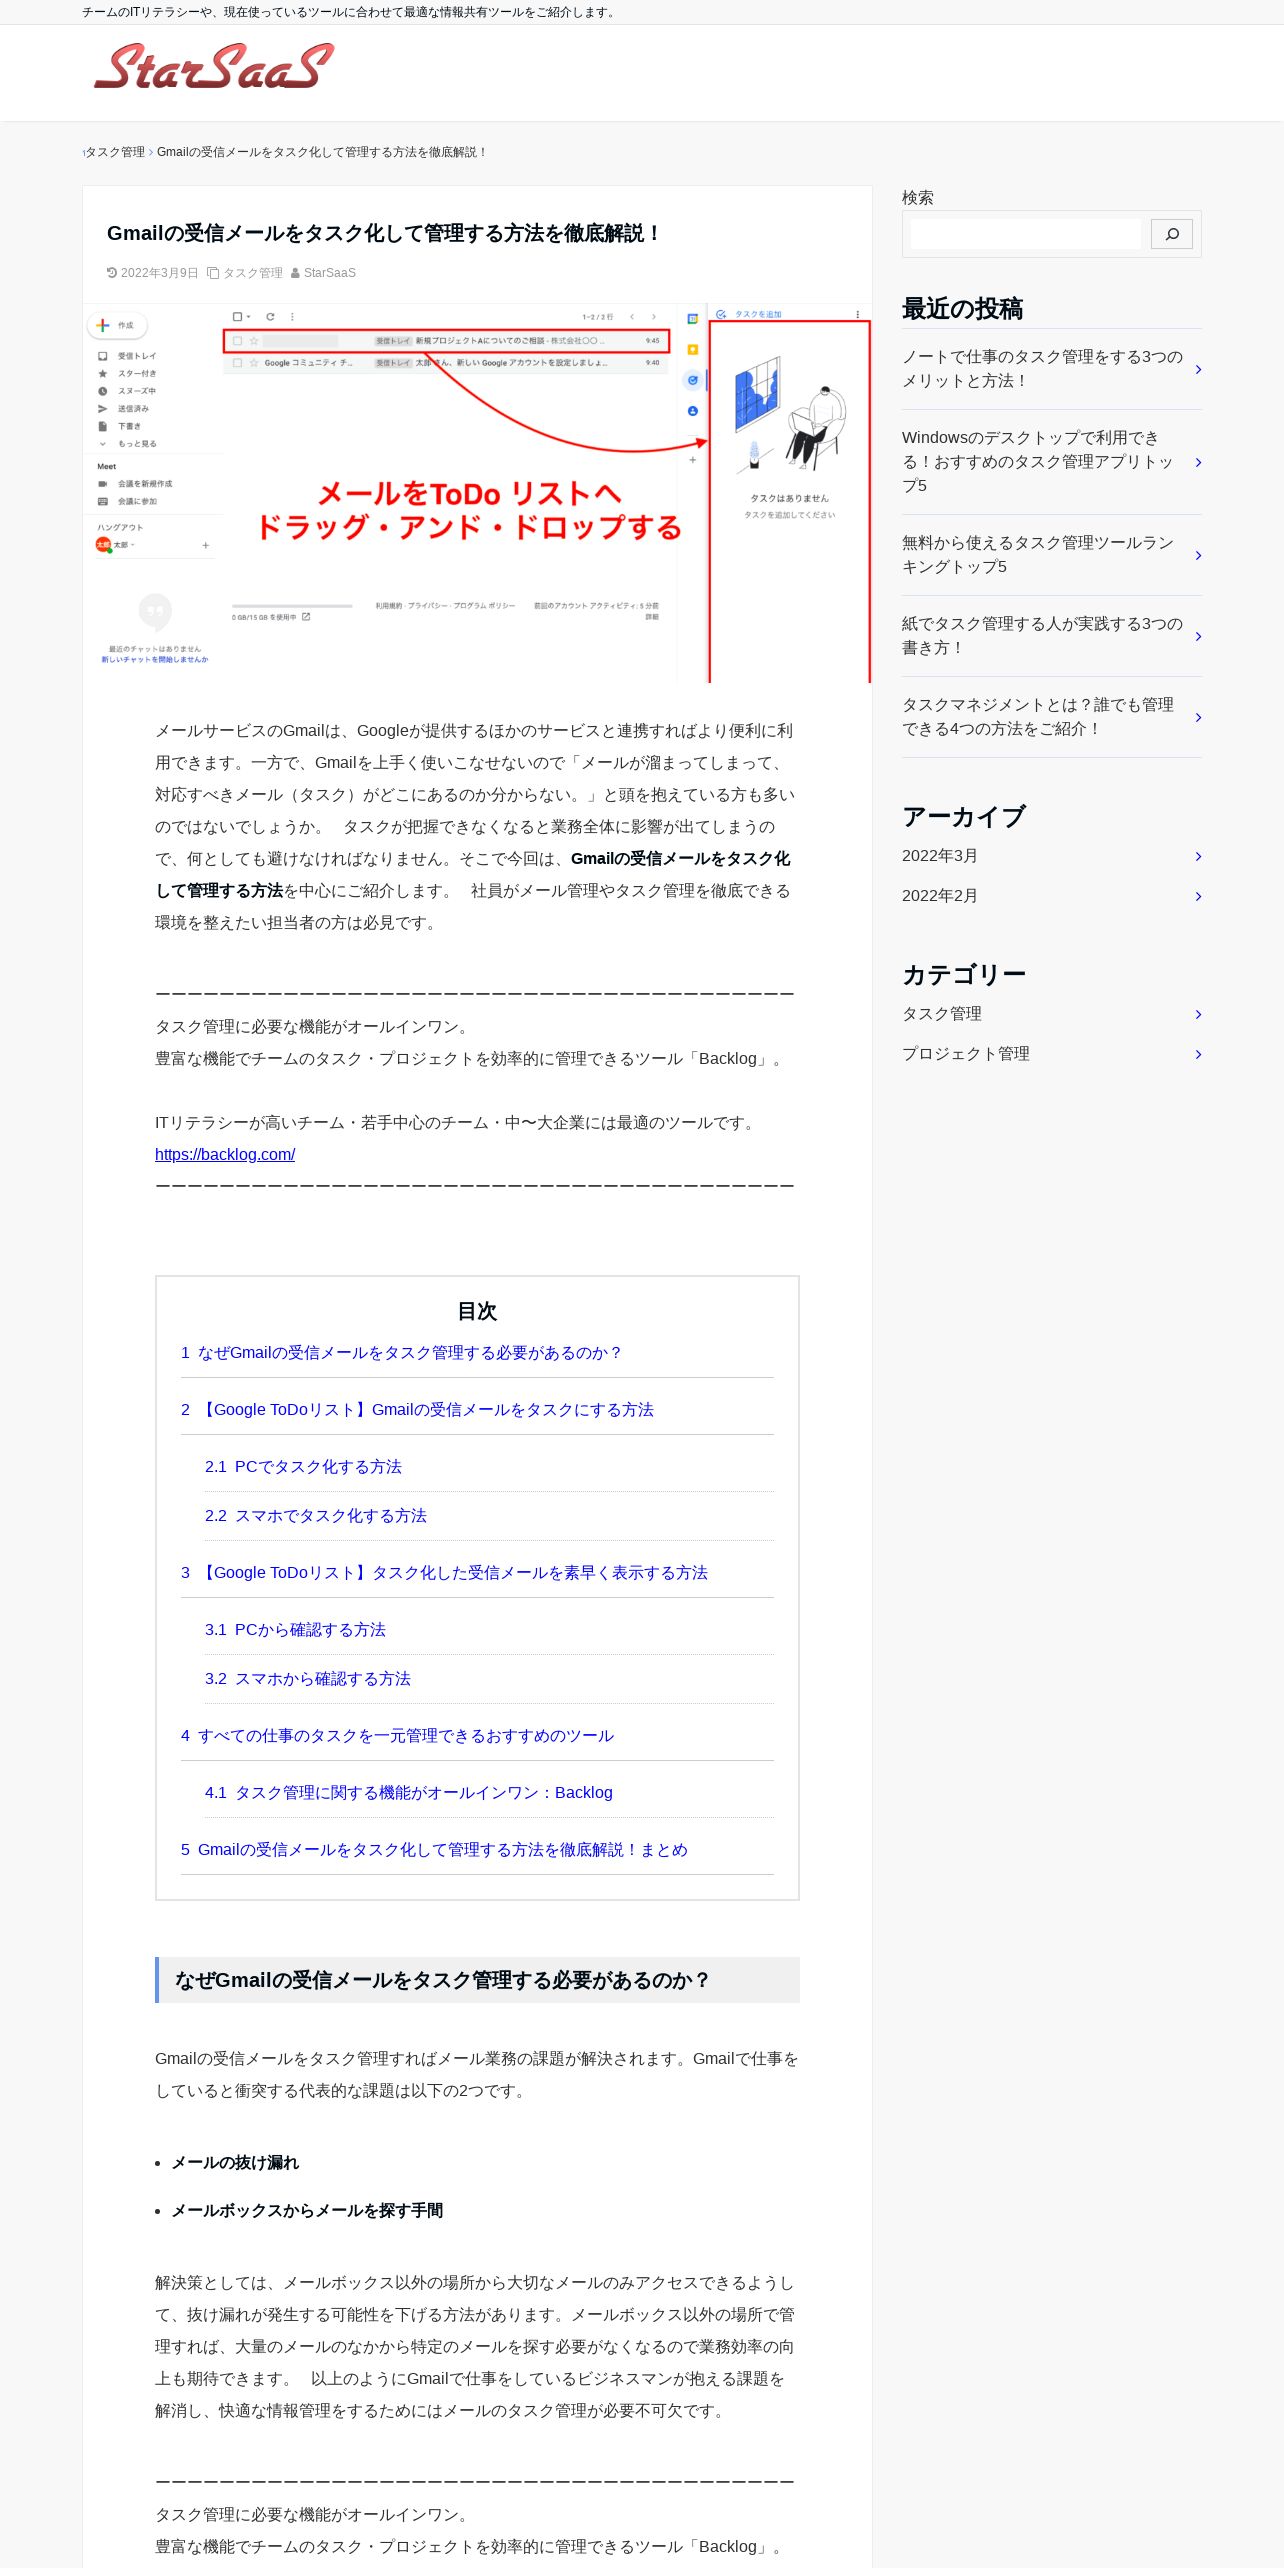Jump to TOC item 1 なぜGmailの受信メールをタスク管理する必要があるのか
This screenshot has height=2568, width=1284.
(x=402, y=1353)
